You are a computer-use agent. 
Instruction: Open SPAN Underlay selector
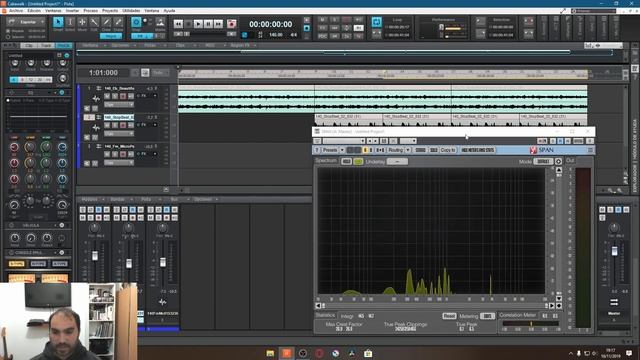[397, 162]
